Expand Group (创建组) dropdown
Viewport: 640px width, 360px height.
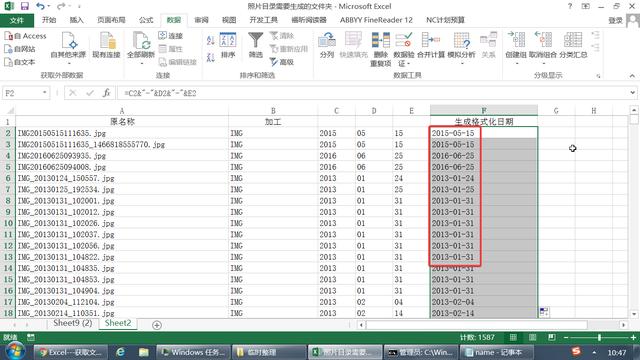point(516,63)
